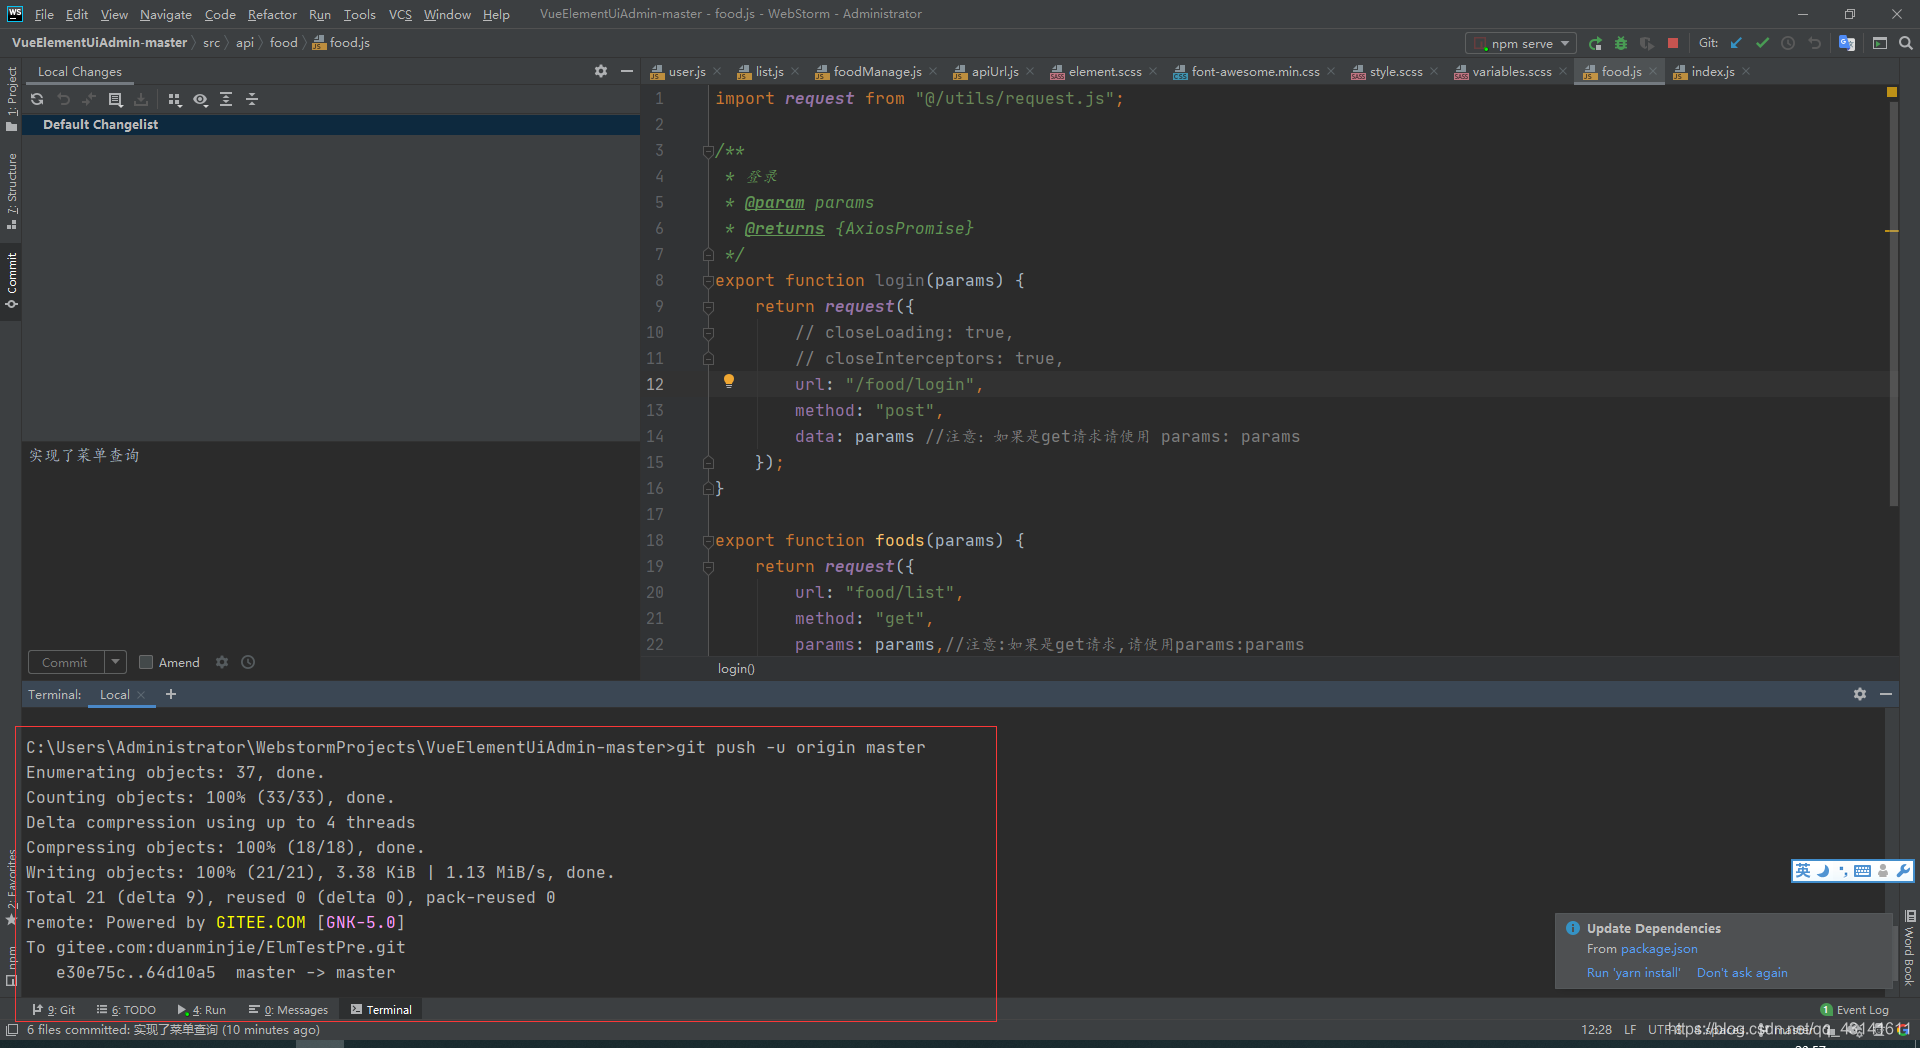Toggle the Word Book tool window stripe
Image resolution: width=1920 pixels, height=1048 pixels.
point(1909,948)
